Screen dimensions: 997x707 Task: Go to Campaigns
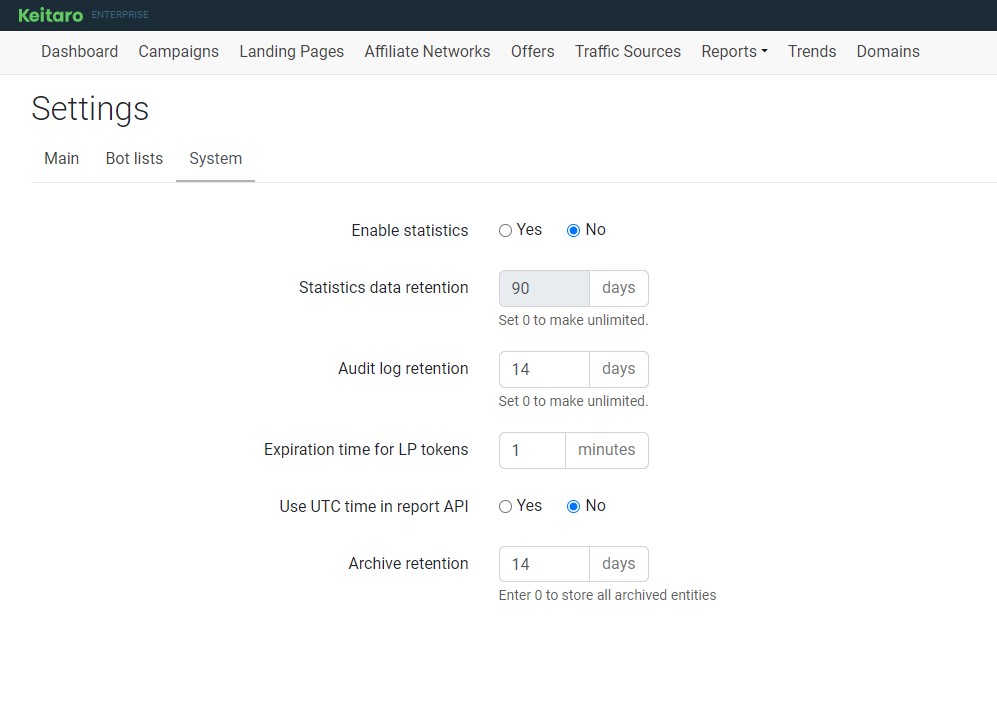(179, 51)
